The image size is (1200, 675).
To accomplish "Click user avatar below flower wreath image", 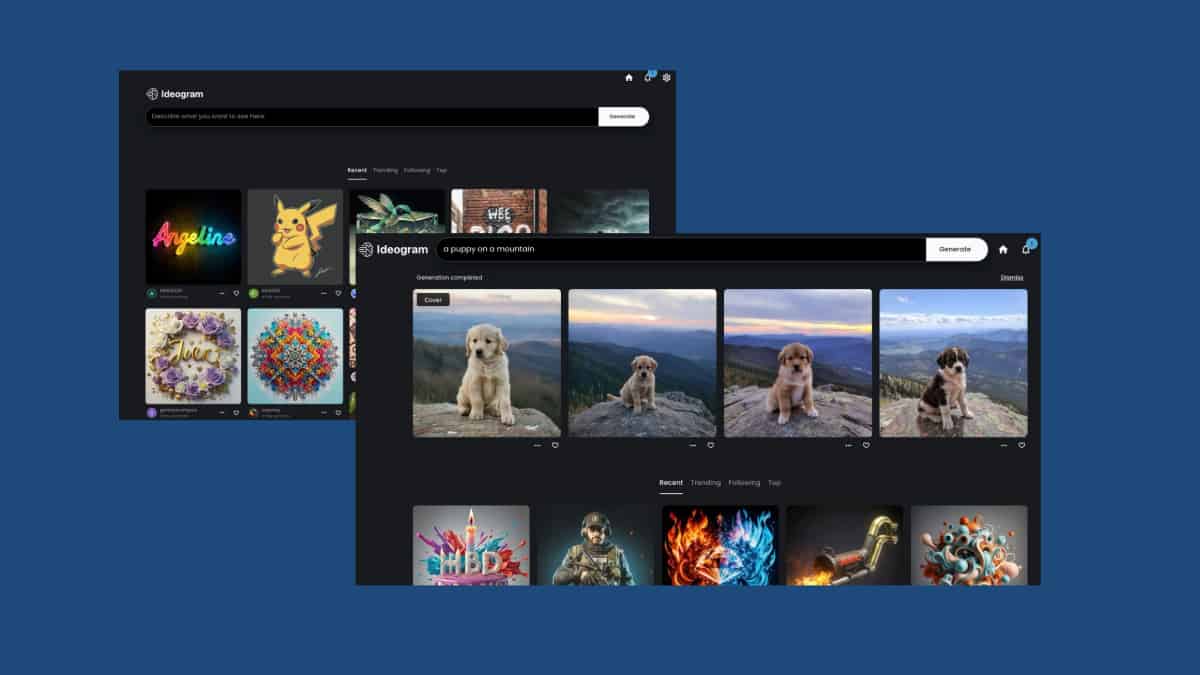I will [152, 411].
